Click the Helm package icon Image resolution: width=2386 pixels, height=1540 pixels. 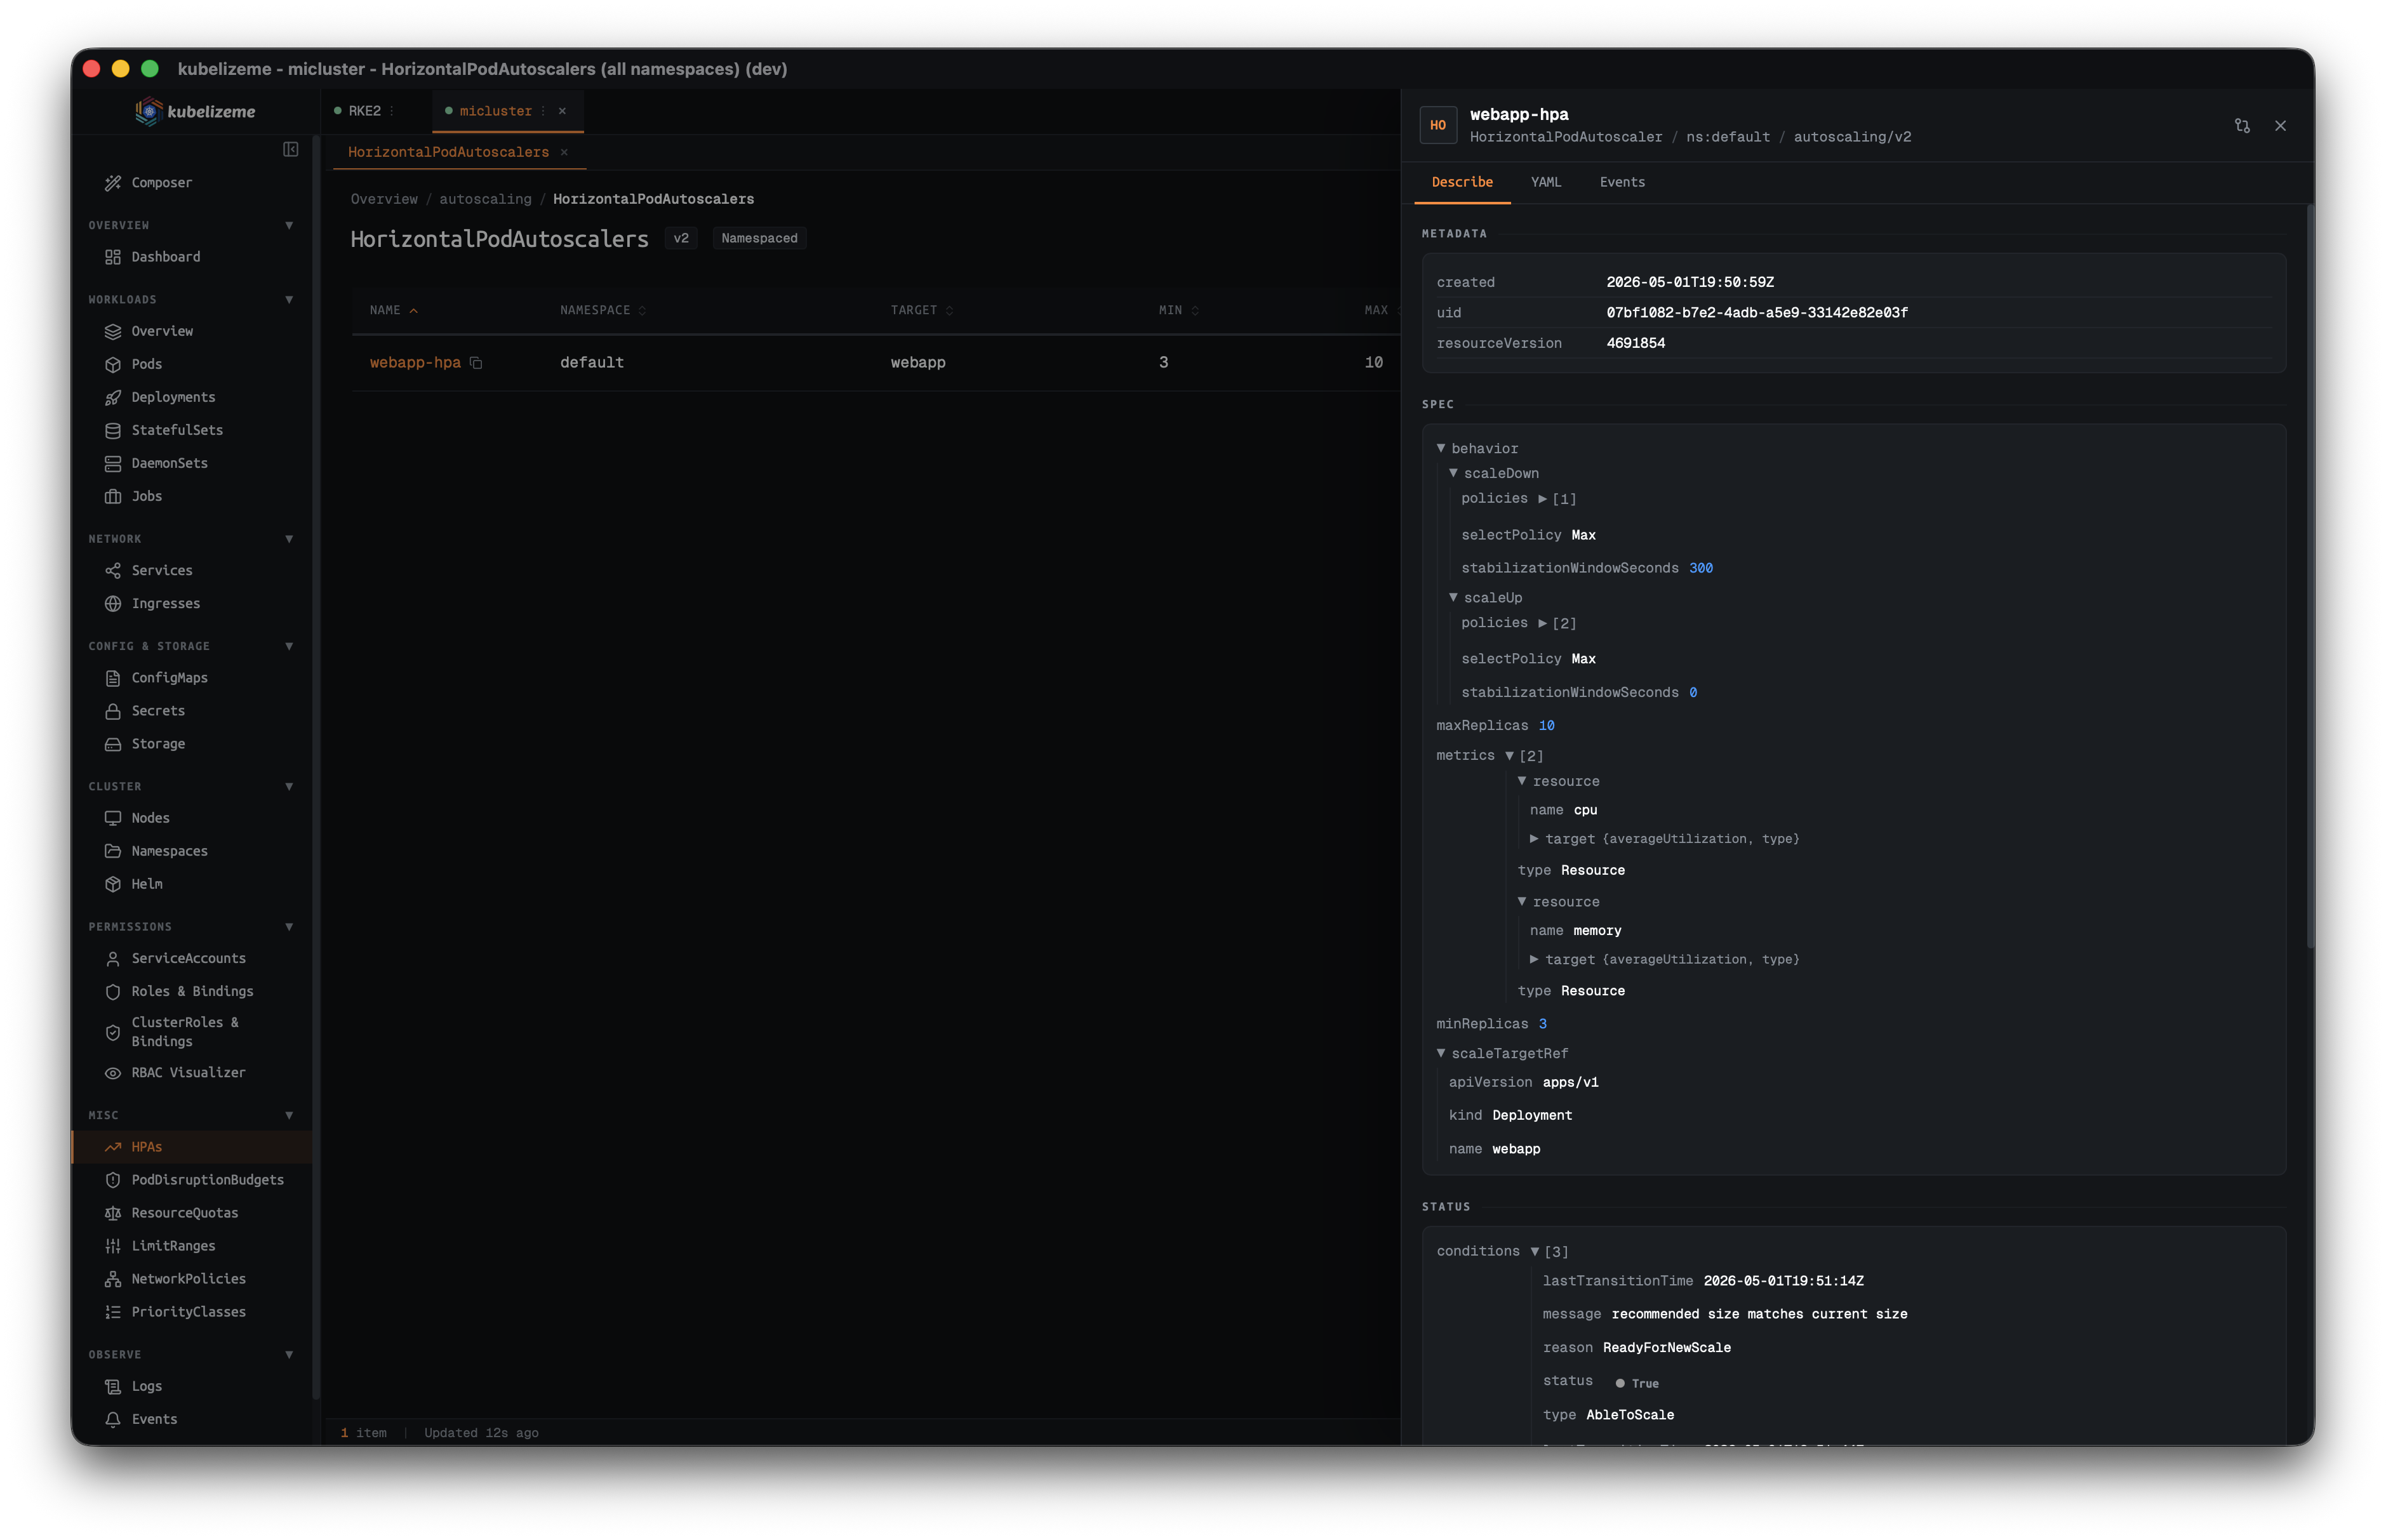[113, 884]
